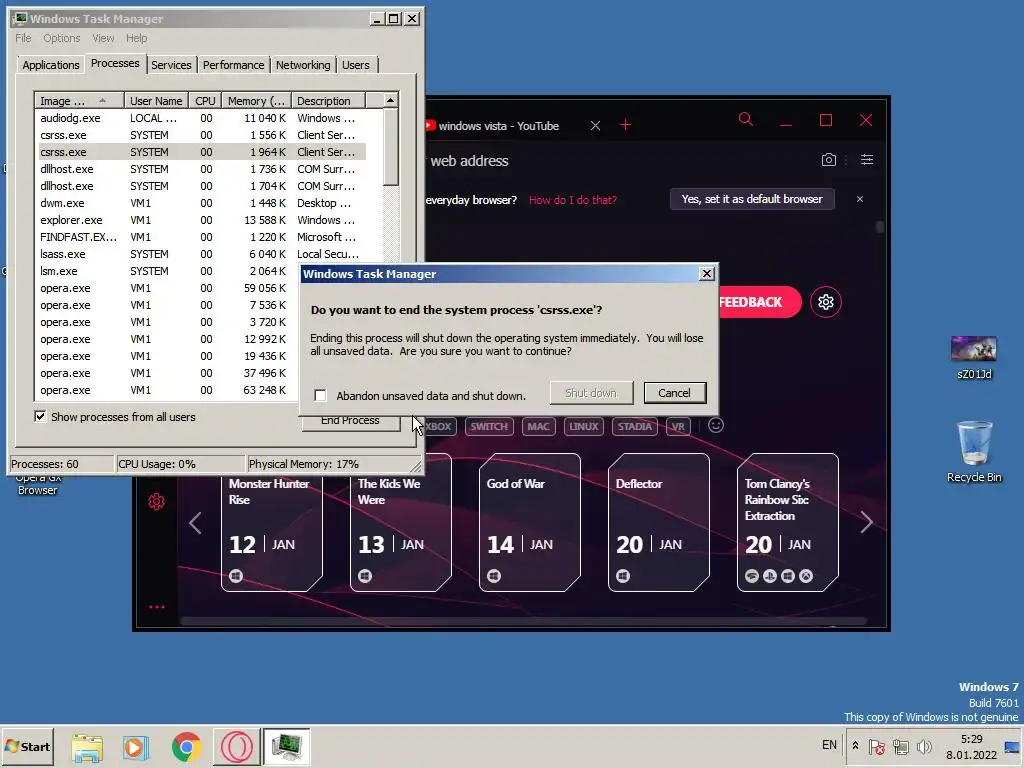This screenshot has height=768, width=1024.
Task: Open the Task Manager Help menu
Action: click(136, 38)
